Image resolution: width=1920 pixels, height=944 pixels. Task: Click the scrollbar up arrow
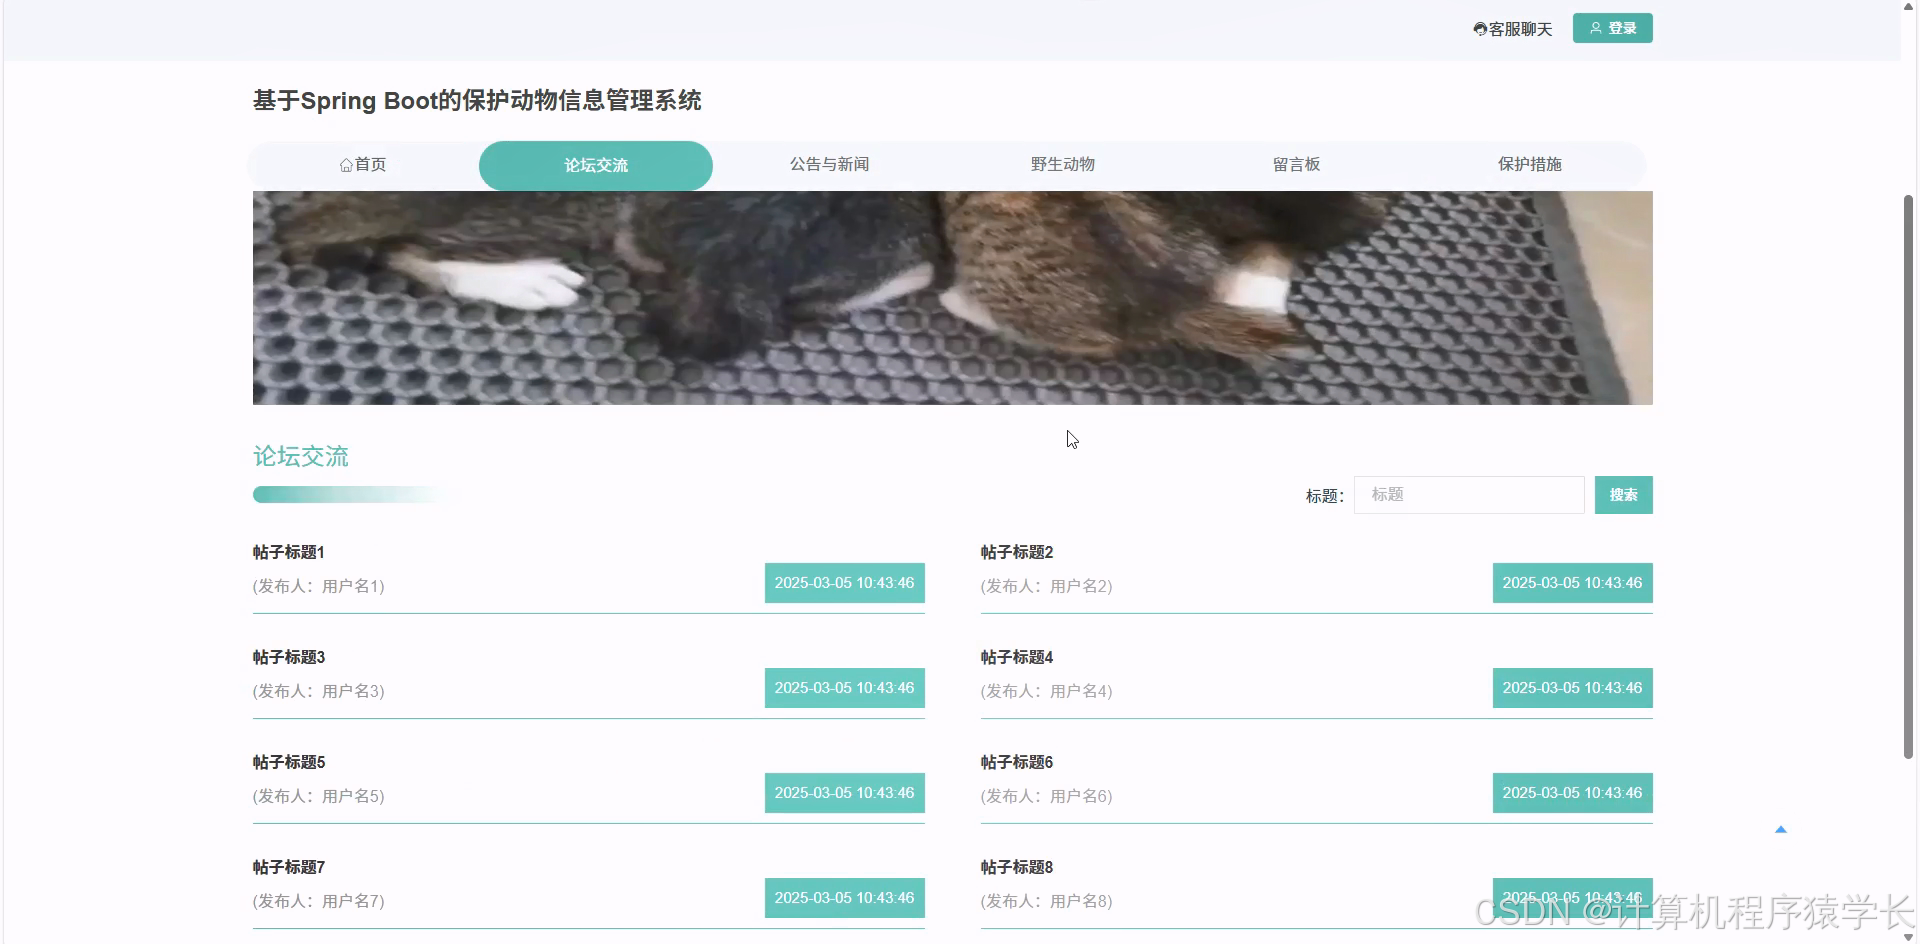coord(1908,8)
